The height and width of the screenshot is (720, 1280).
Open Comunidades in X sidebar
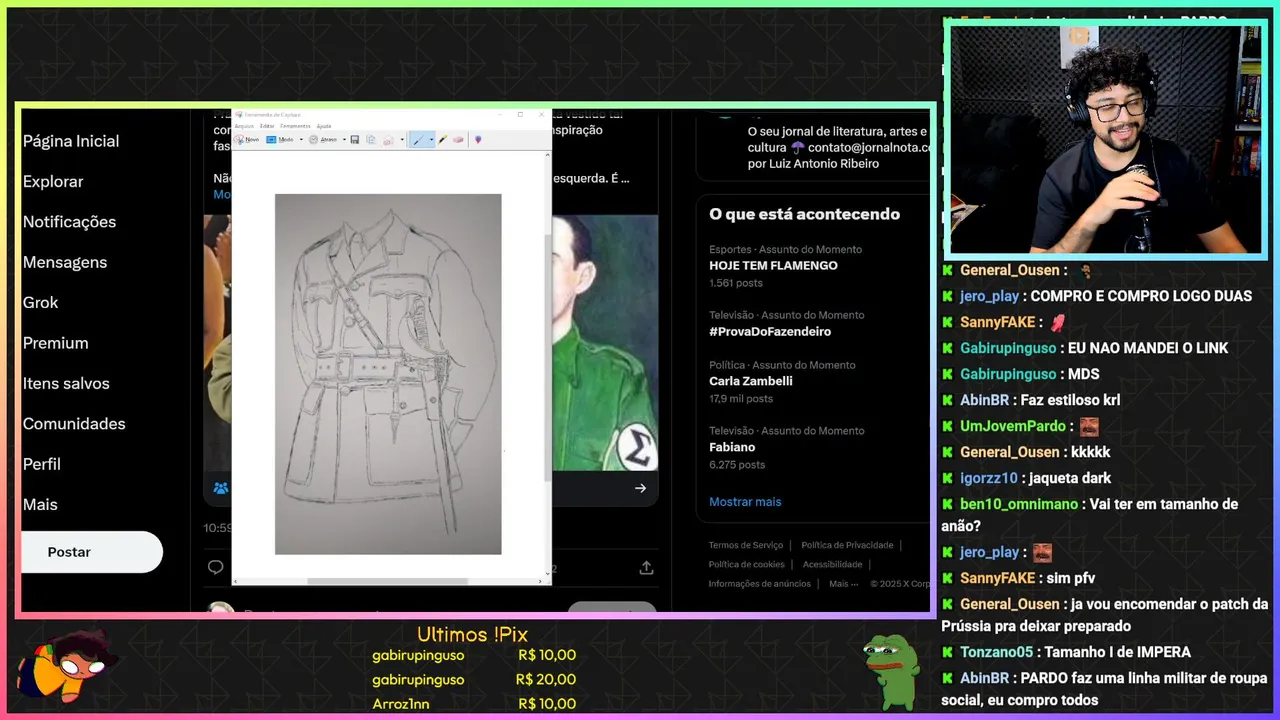click(74, 424)
